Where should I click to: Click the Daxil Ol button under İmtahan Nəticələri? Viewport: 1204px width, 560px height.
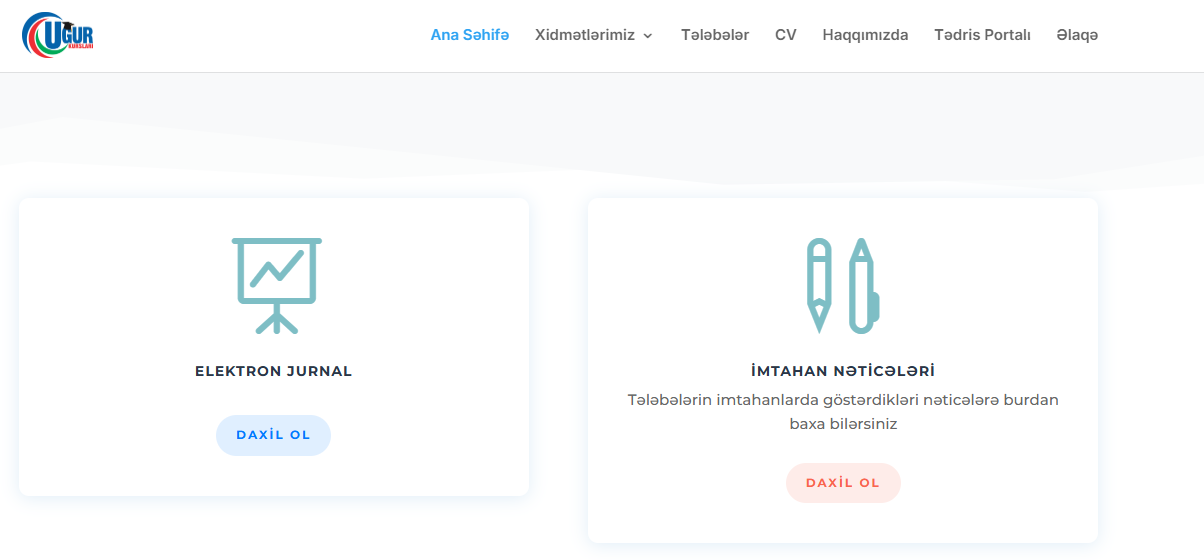843,483
